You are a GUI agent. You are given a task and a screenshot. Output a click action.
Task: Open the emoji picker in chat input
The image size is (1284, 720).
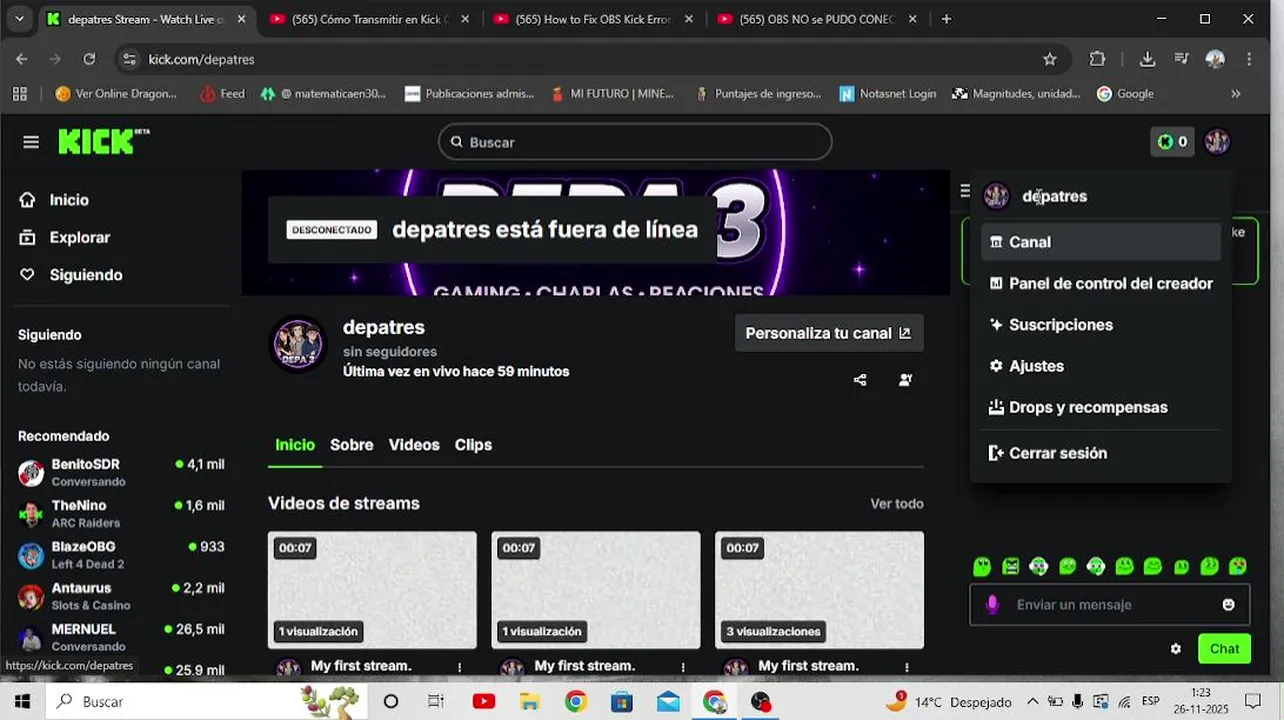coord(1229,605)
